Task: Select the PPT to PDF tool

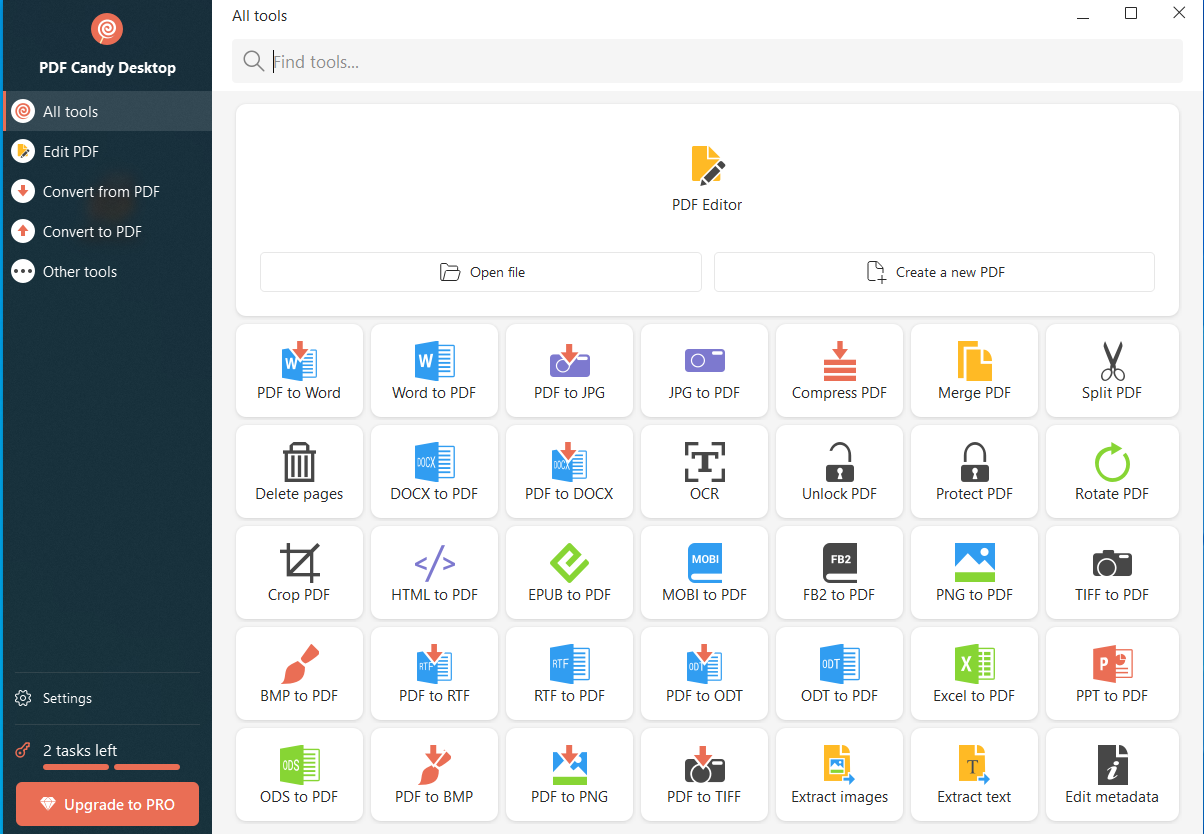Action: click(x=1112, y=674)
